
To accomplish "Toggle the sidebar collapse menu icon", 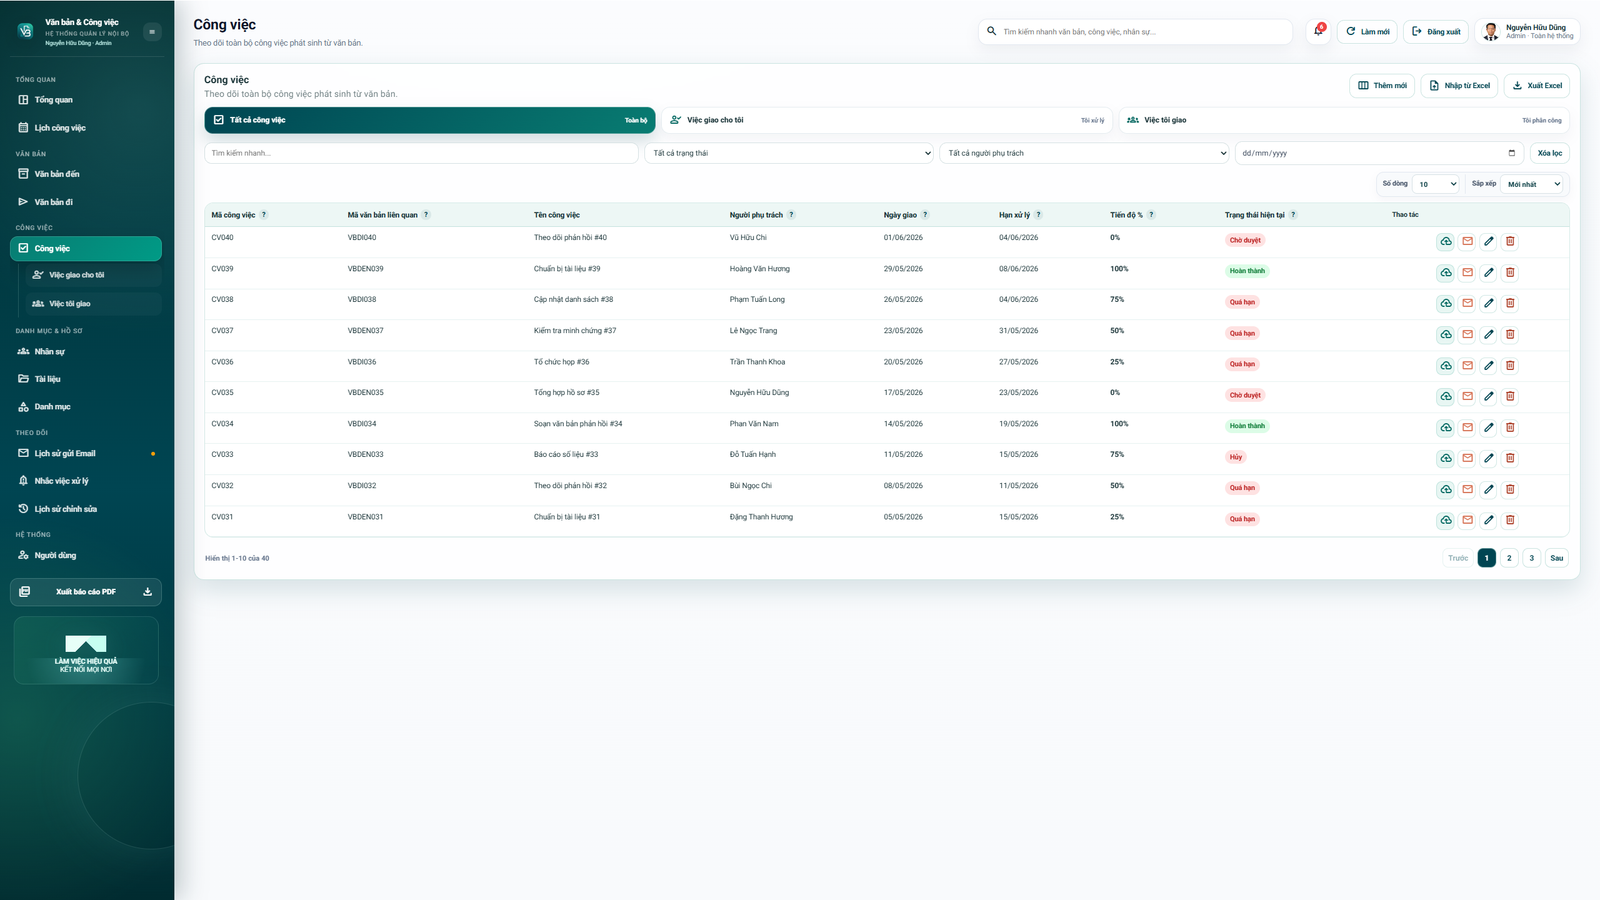I will [152, 32].
